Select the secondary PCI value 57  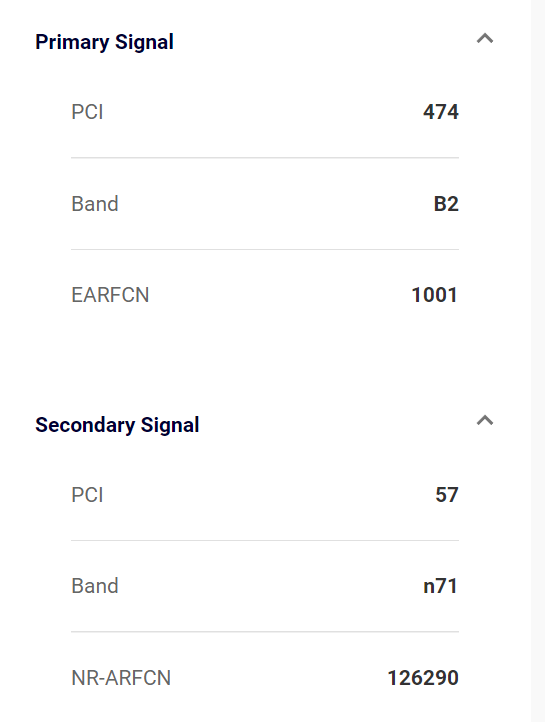coord(447,495)
